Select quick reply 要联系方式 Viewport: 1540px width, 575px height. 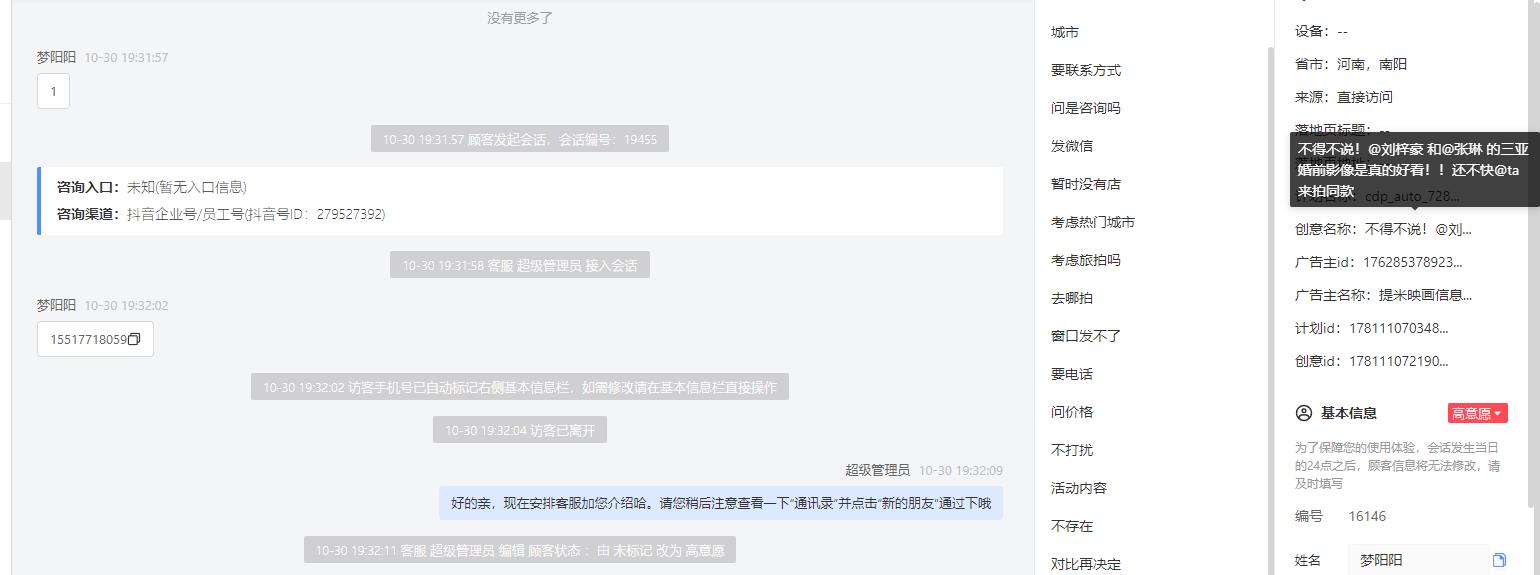1086,70
